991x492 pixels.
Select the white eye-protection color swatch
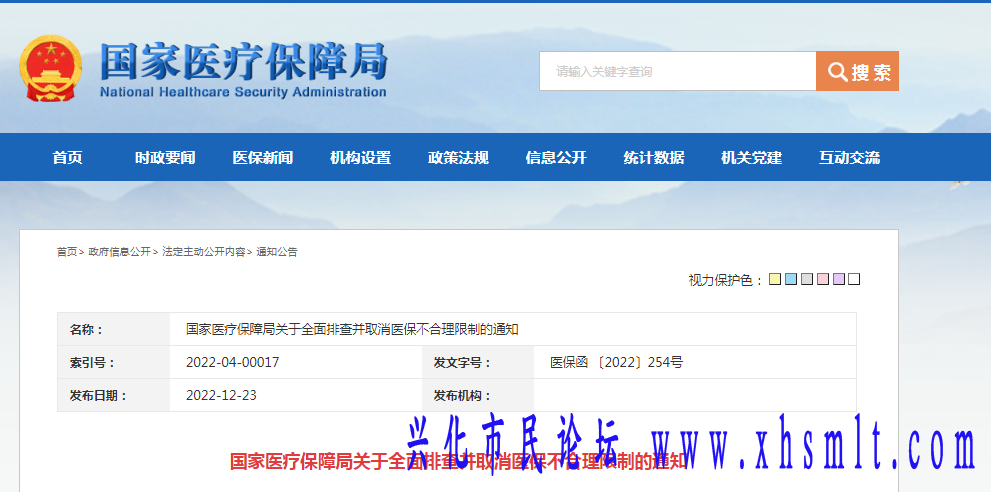(x=854, y=279)
